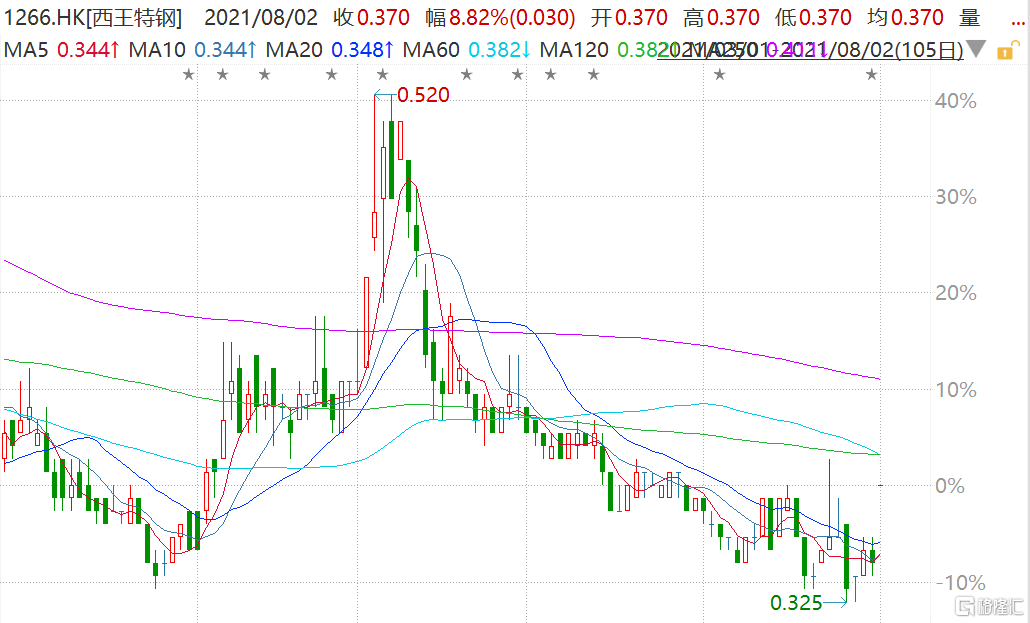Click the rightmost star event marker
The height and width of the screenshot is (623, 1030).
point(871,75)
